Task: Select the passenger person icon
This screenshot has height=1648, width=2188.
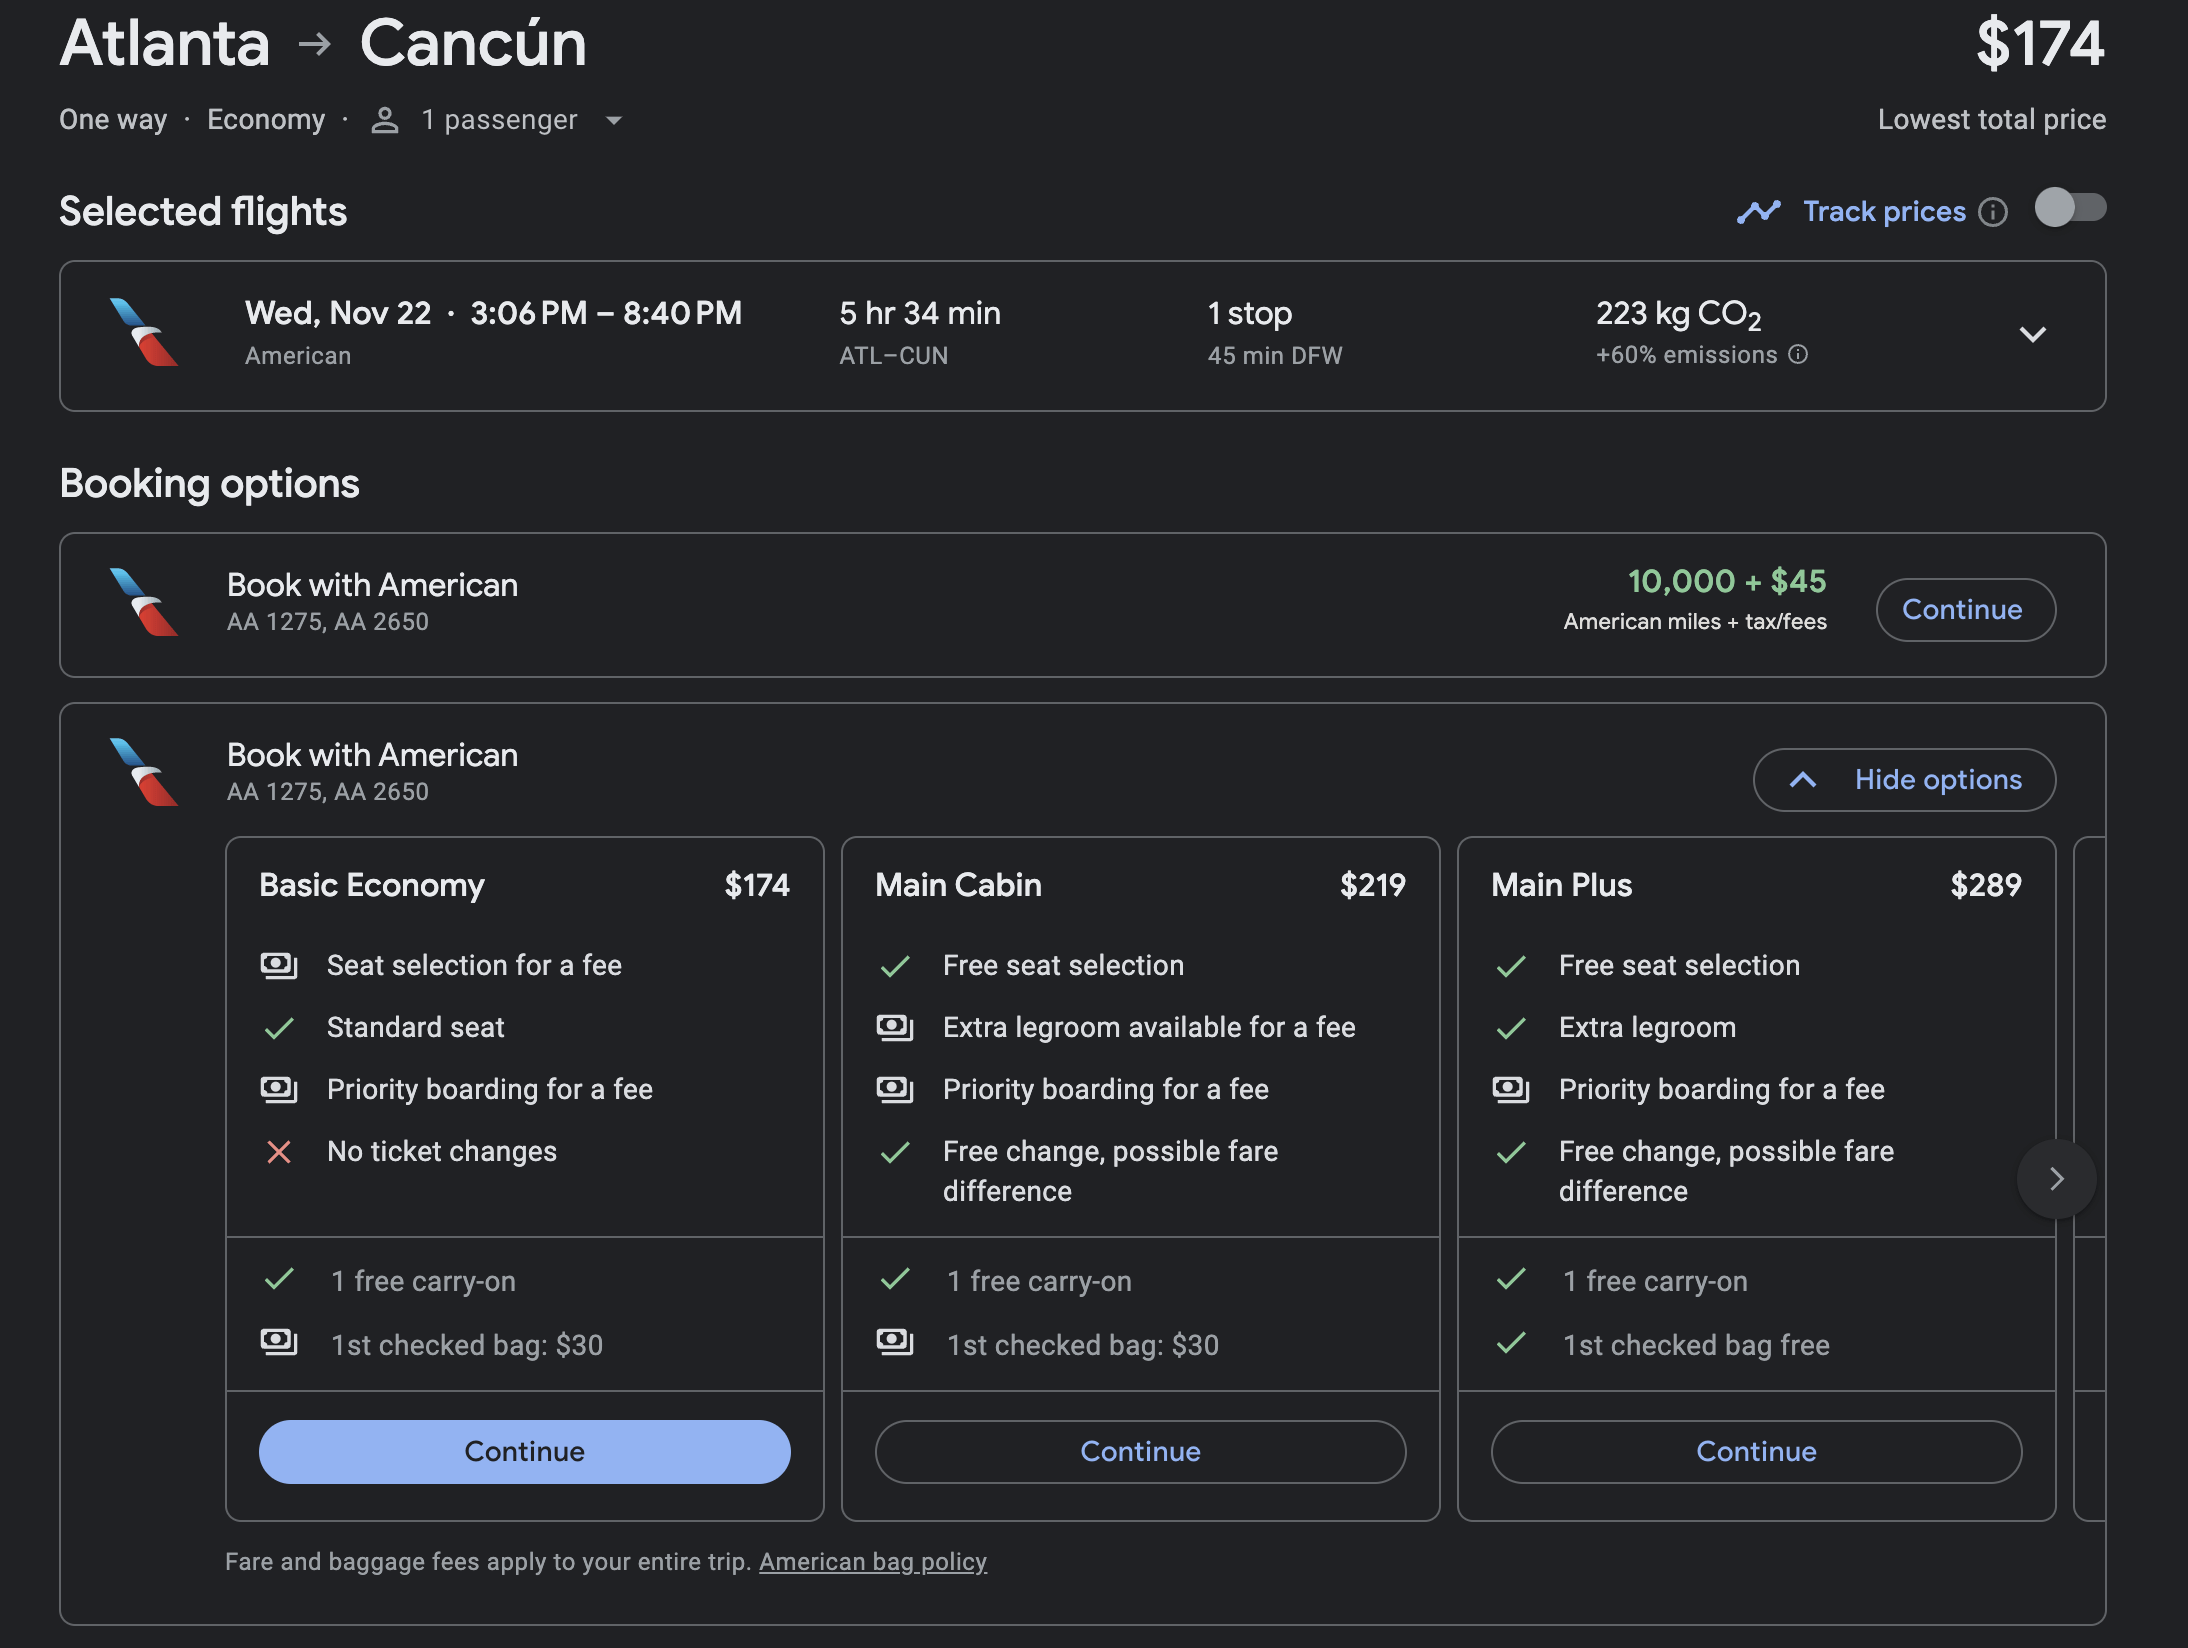Action: 384,119
